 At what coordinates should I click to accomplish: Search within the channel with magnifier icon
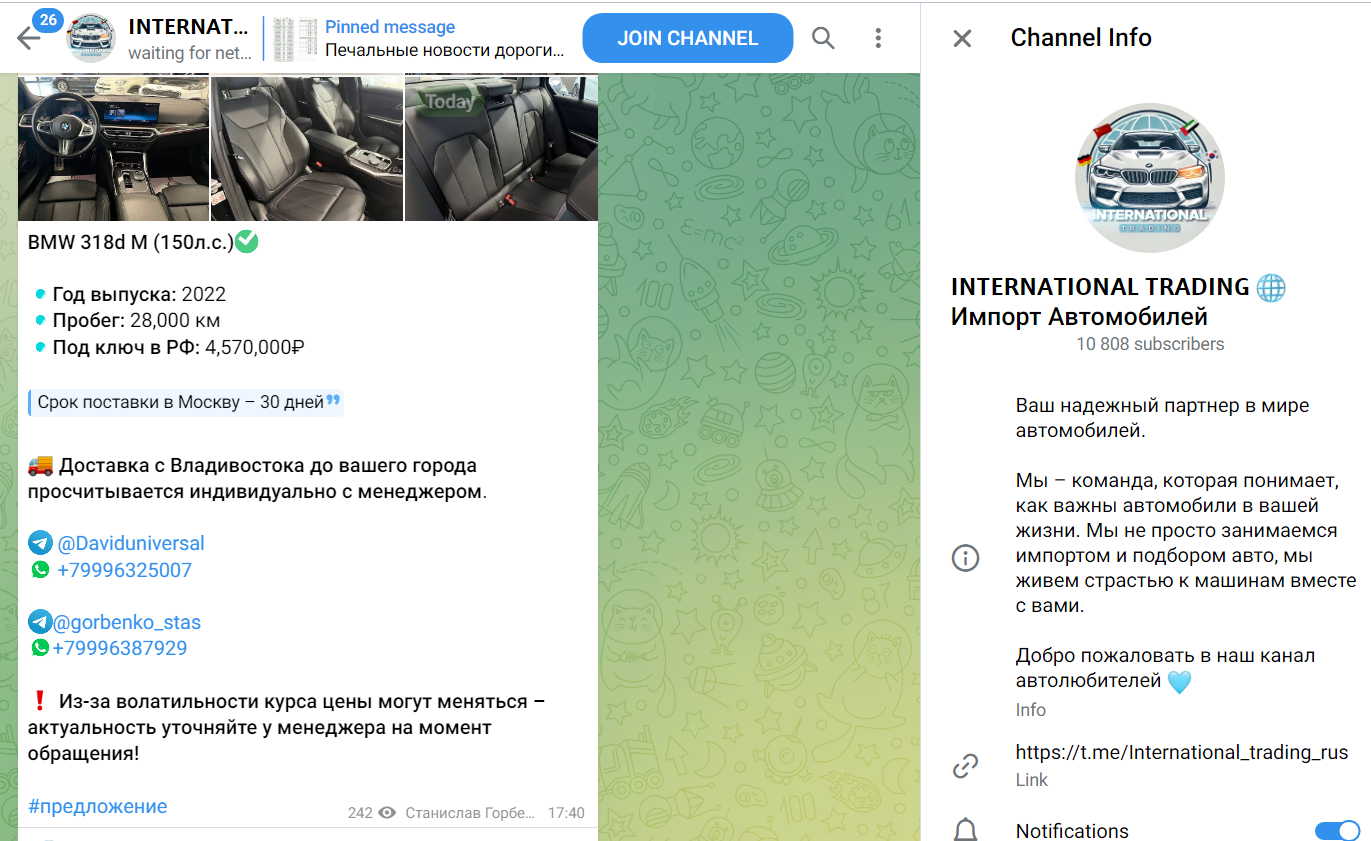click(823, 38)
